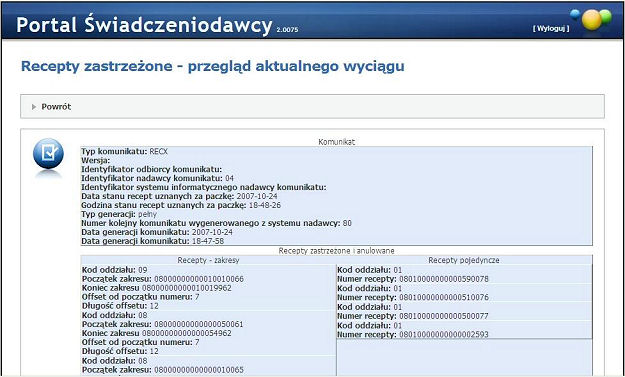Select the Typ komunikatu RECX line

(x=124, y=151)
